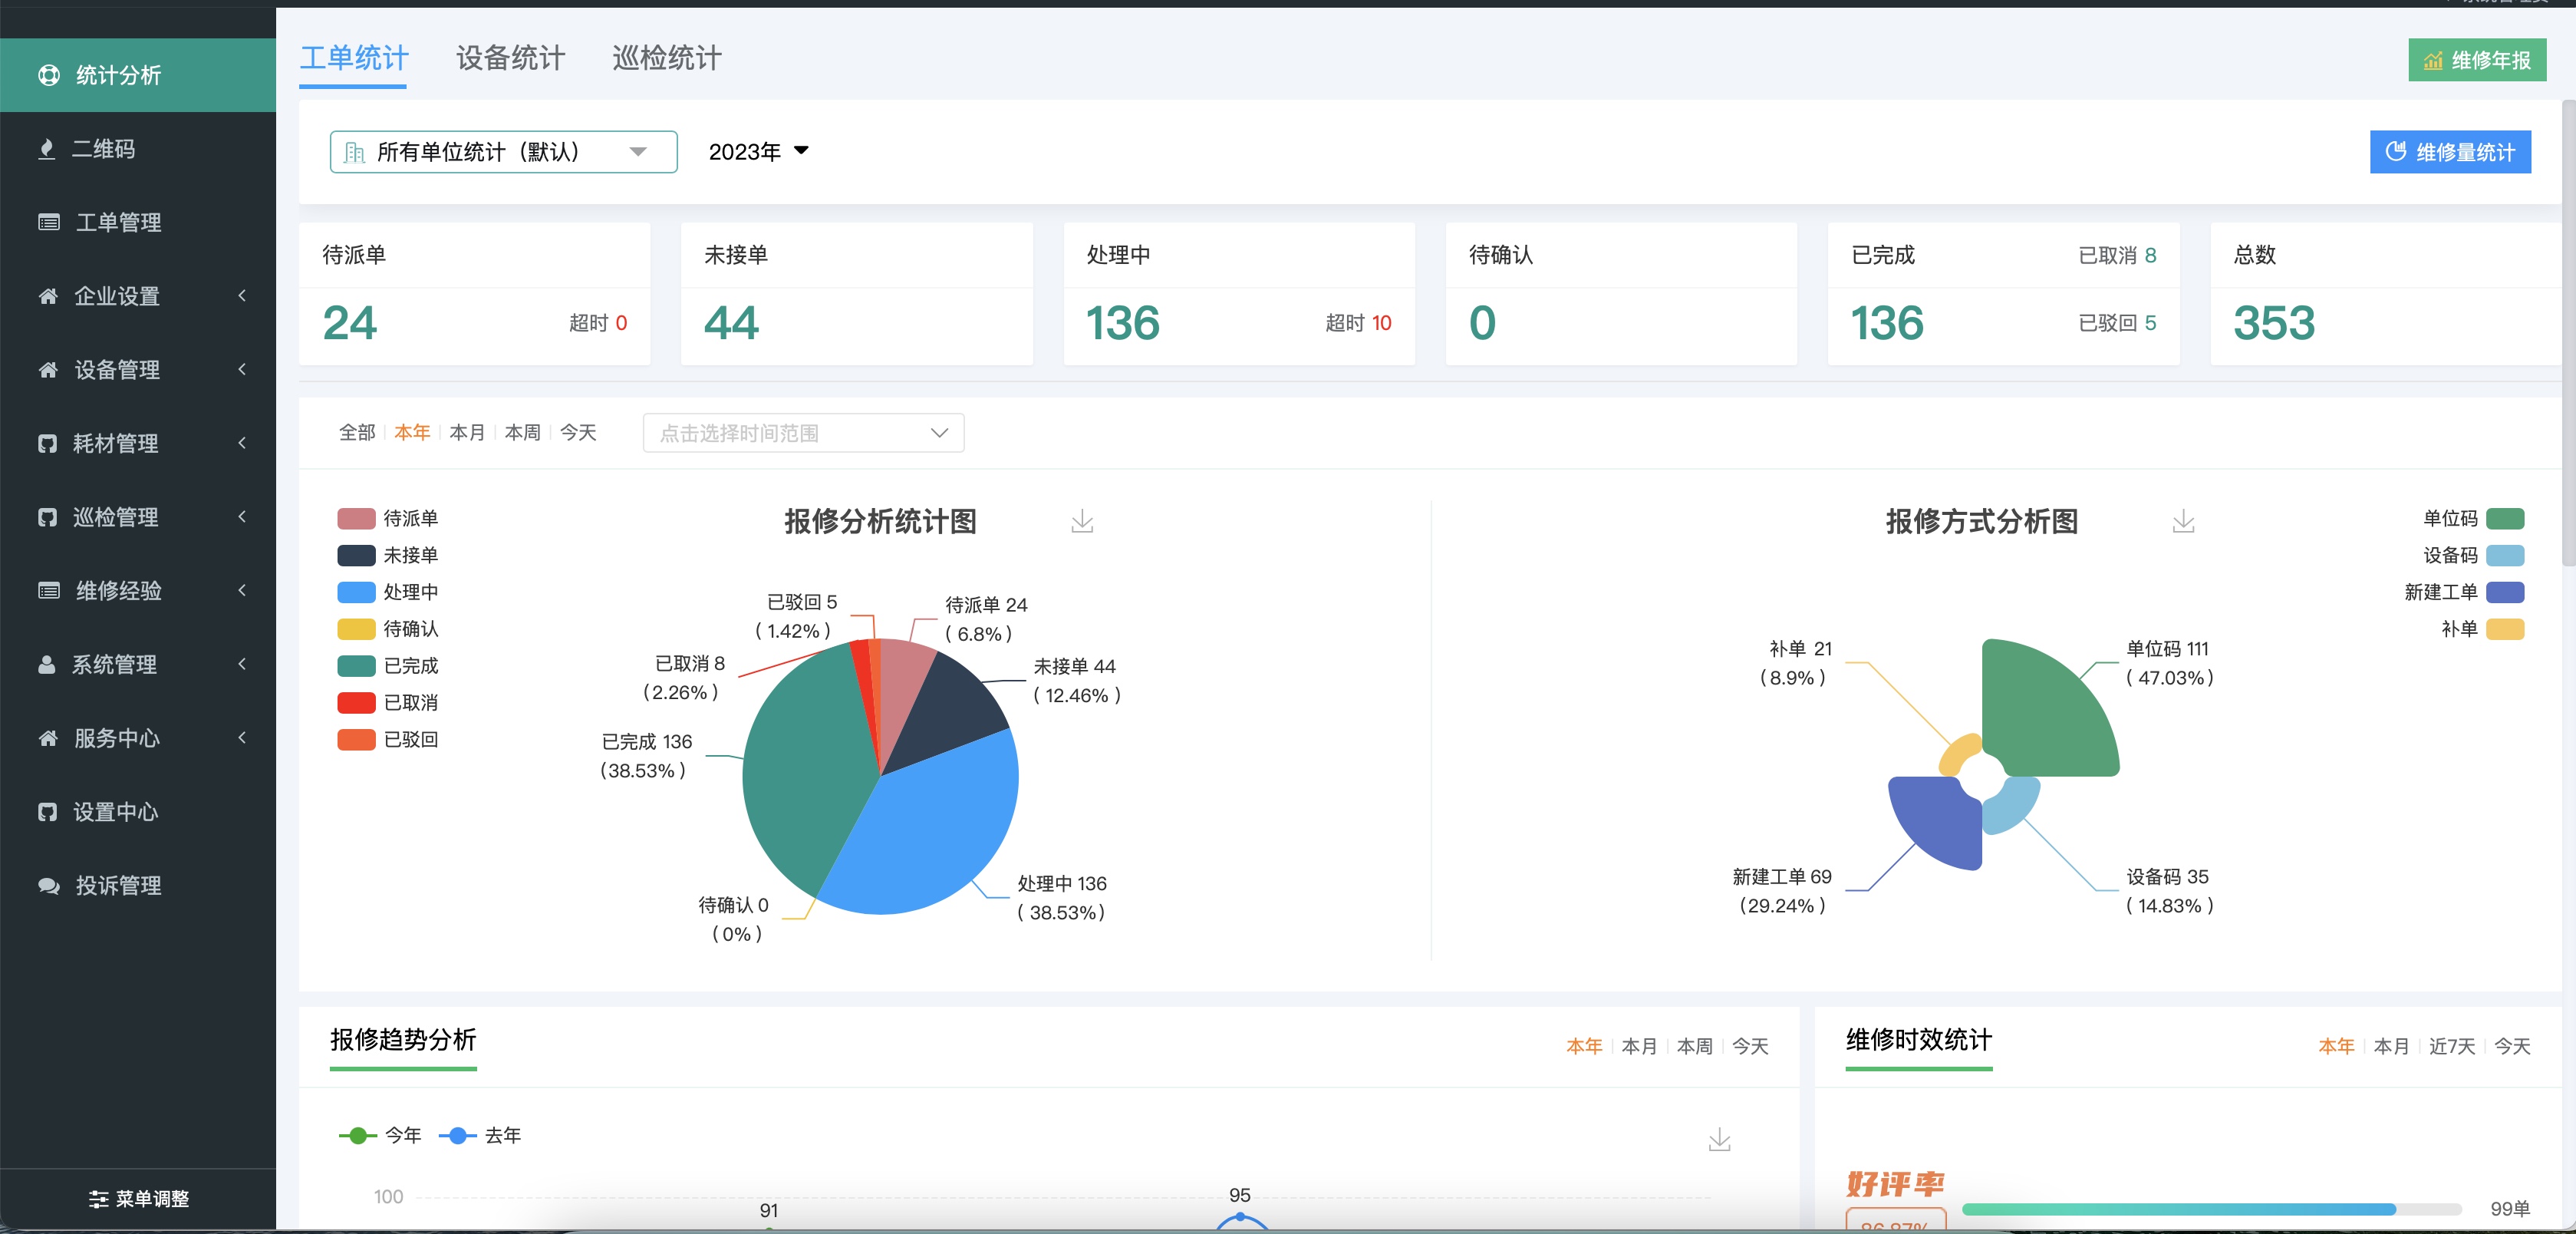
Task: Toggle the 已完成 legend entry
Action: click(356, 665)
